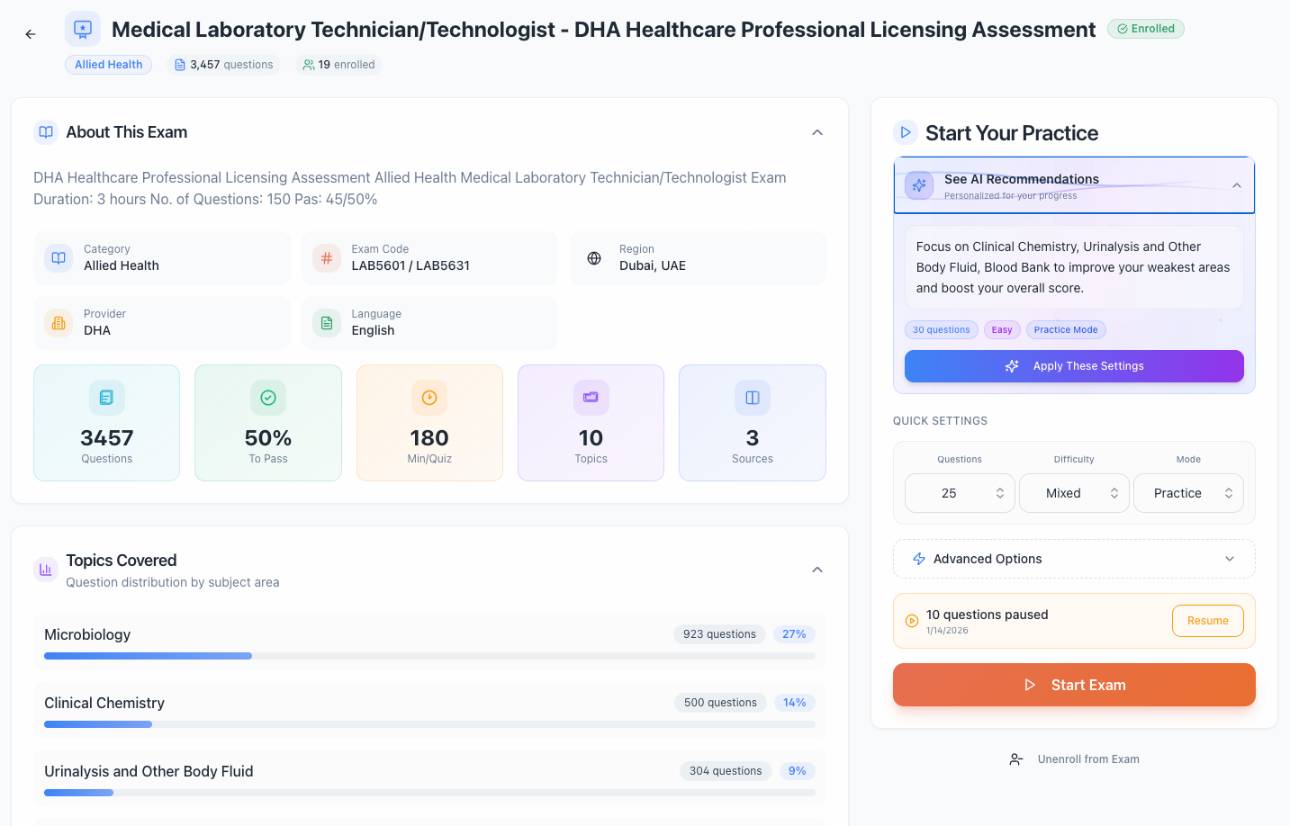Open the Difficulty dropdown set to Mixed
Image resolution: width=1290 pixels, height=826 pixels.
click(x=1074, y=493)
